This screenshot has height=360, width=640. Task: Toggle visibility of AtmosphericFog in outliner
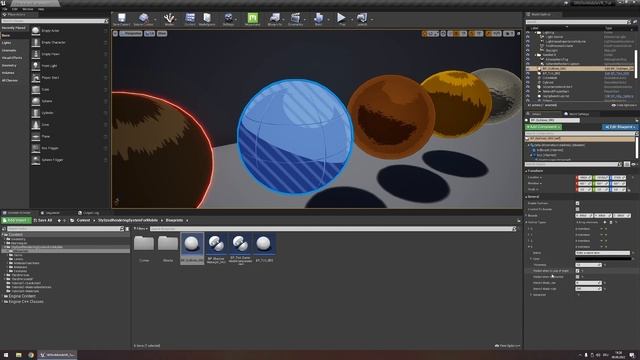pyautogui.click(x=528, y=59)
